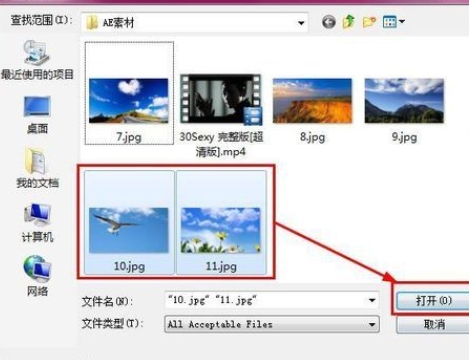Select the 30Sexy mp4 video file

(x=221, y=115)
